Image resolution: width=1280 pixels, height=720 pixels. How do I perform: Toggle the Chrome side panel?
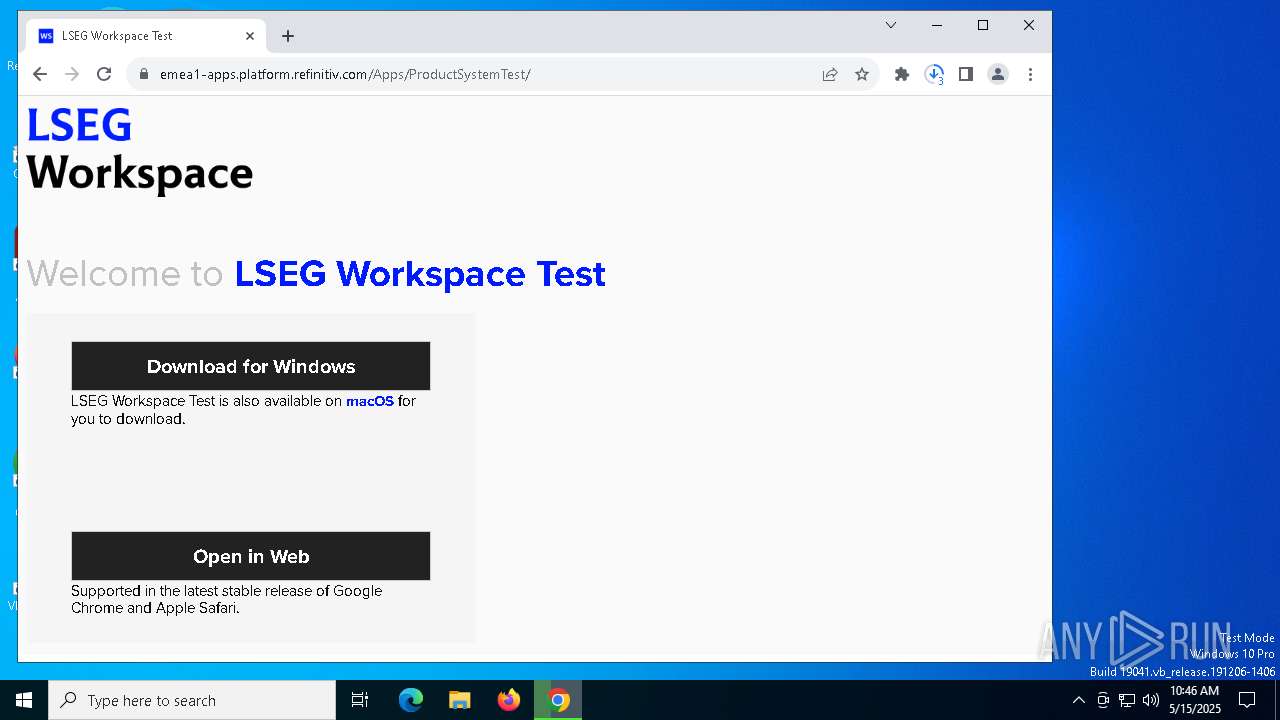click(x=966, y=74)
